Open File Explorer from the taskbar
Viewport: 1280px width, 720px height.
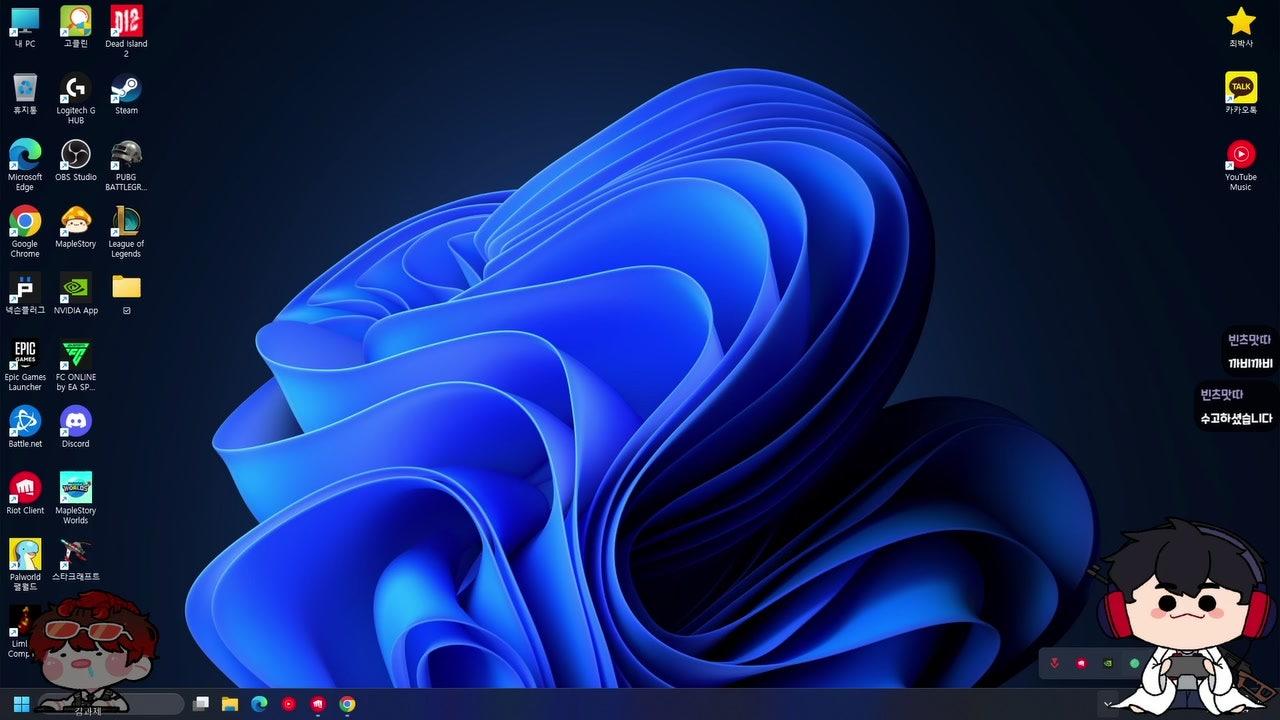click(230, 704)
